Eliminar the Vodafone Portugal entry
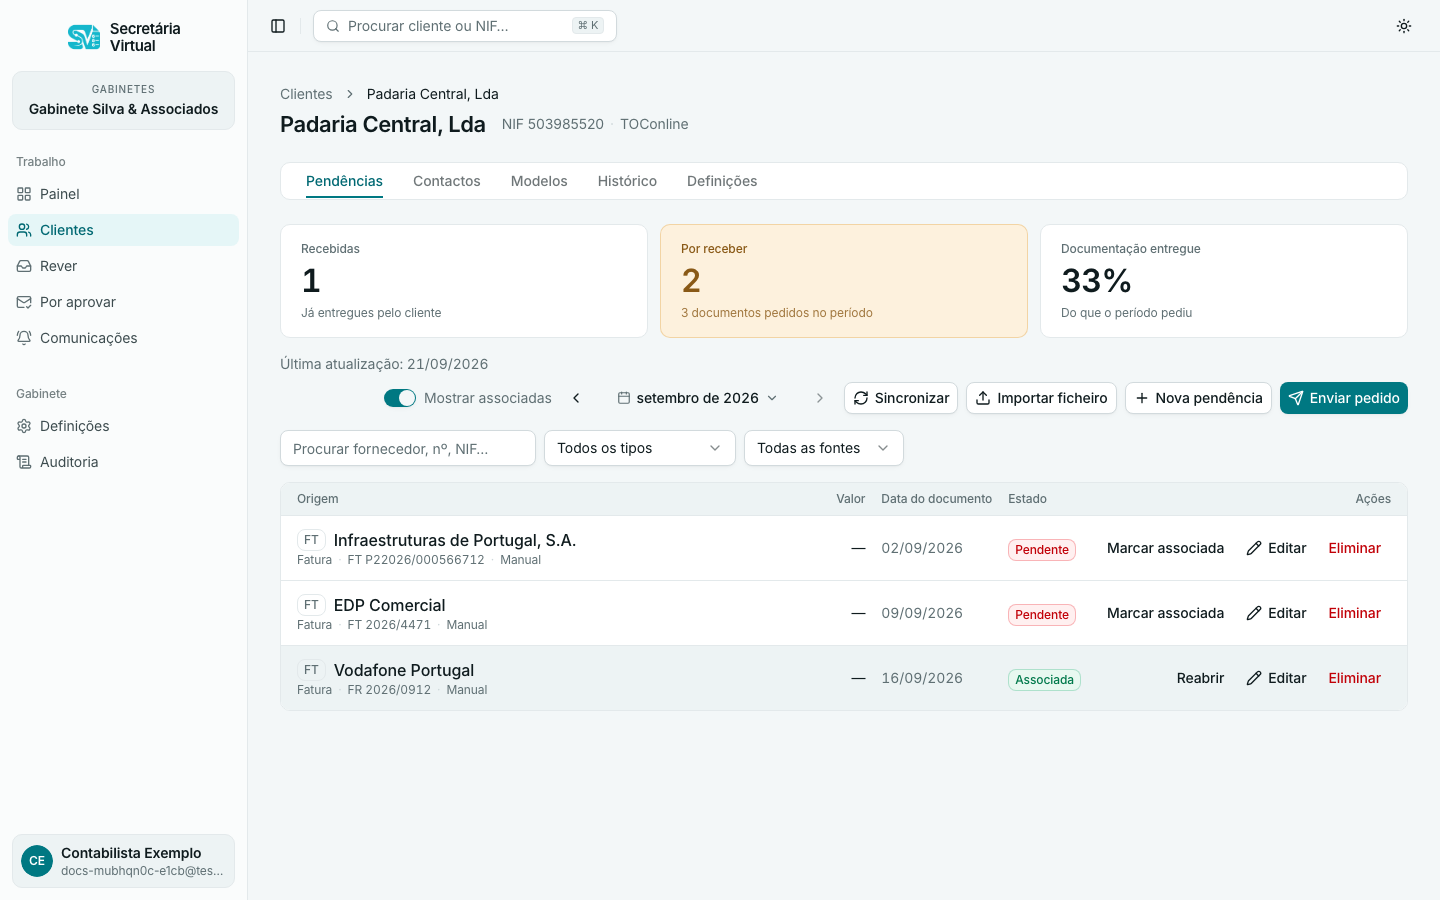This screenshot has height=900, width=1440. tap(1354, 678)
